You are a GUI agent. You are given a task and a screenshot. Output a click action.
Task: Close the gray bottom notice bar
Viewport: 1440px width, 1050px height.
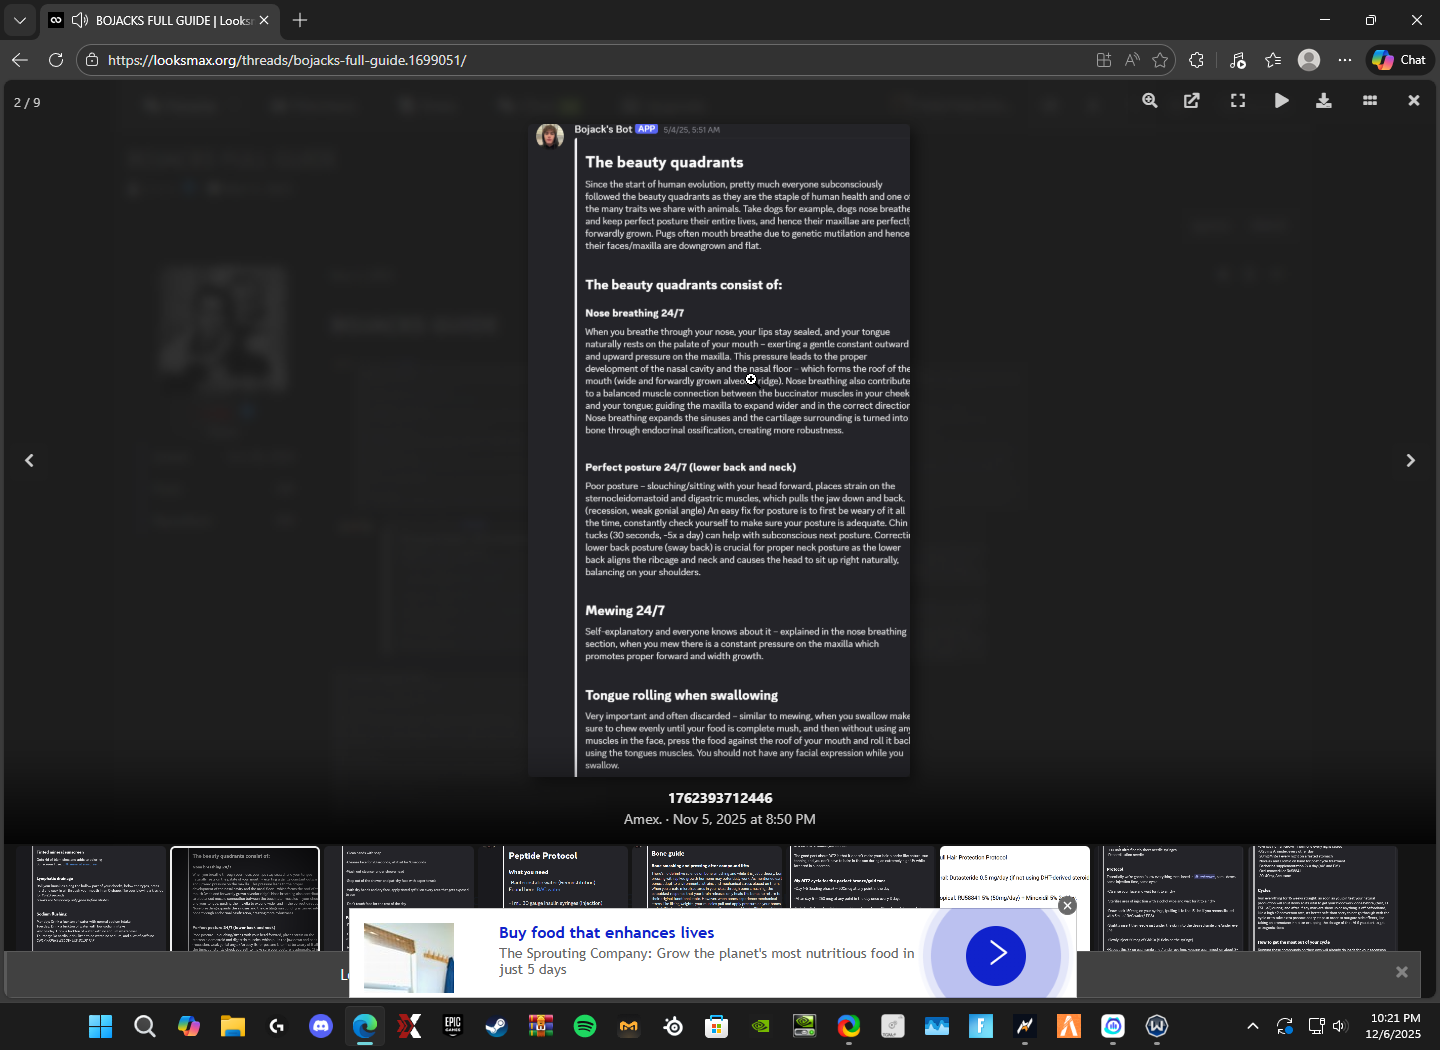click(x=1402, y=972)
